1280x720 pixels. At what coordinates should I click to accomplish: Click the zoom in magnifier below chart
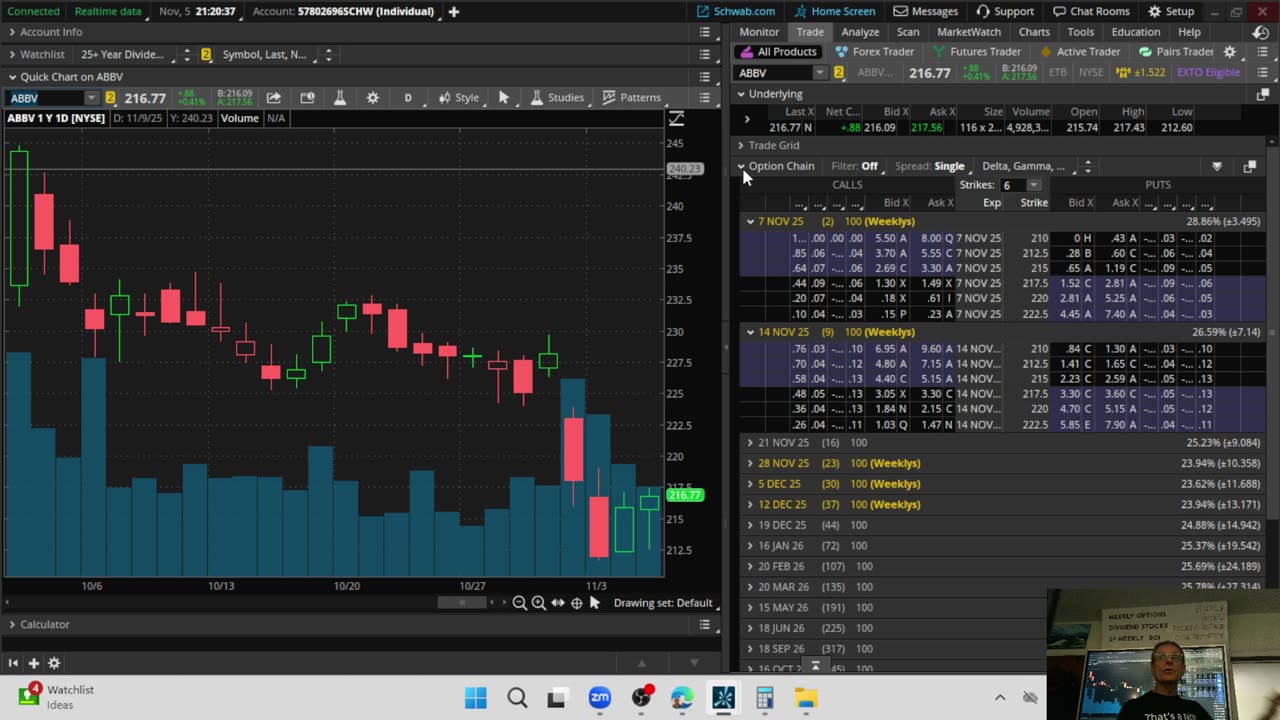[x=539, y=603]
